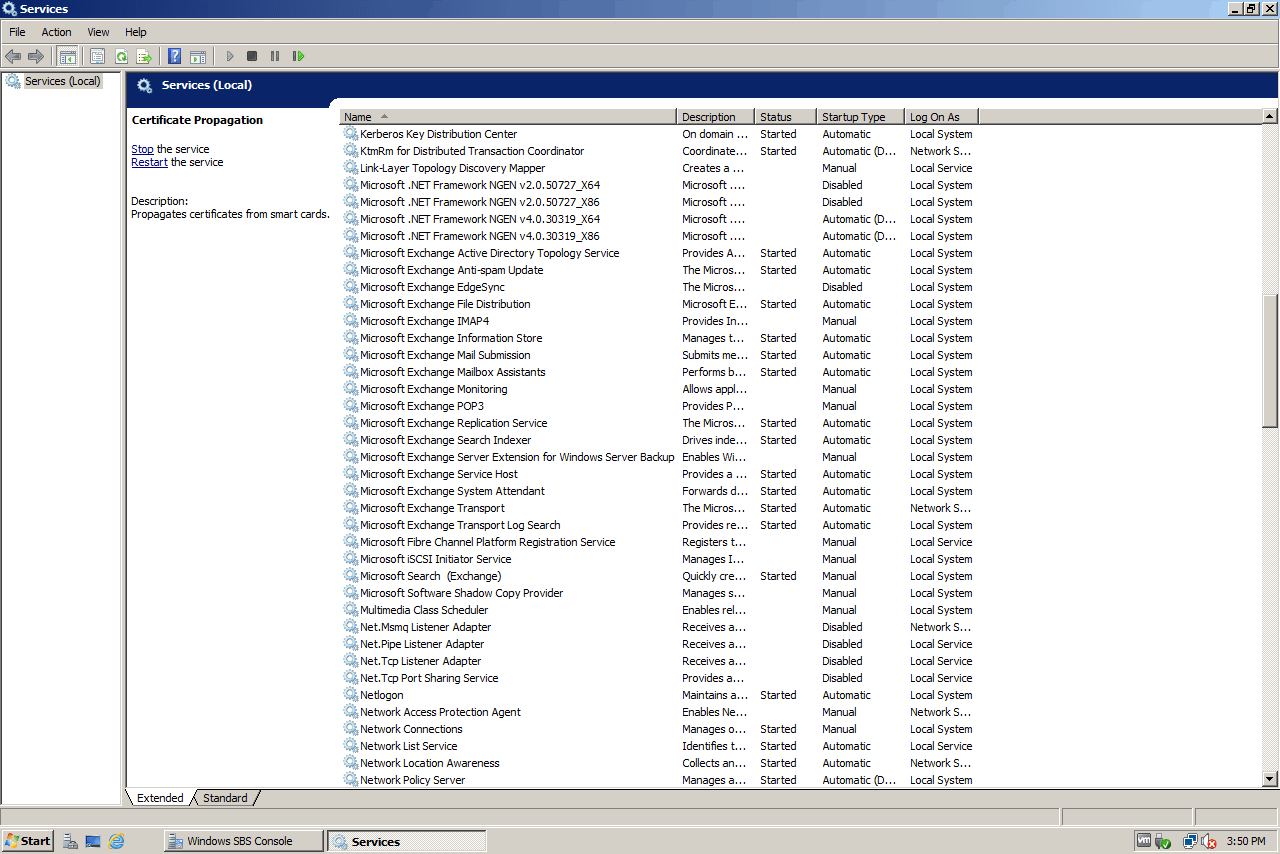Click gear icon of Network Policy Server
The height and width of the screenshot is (854, 1280).
click(351, 780)
